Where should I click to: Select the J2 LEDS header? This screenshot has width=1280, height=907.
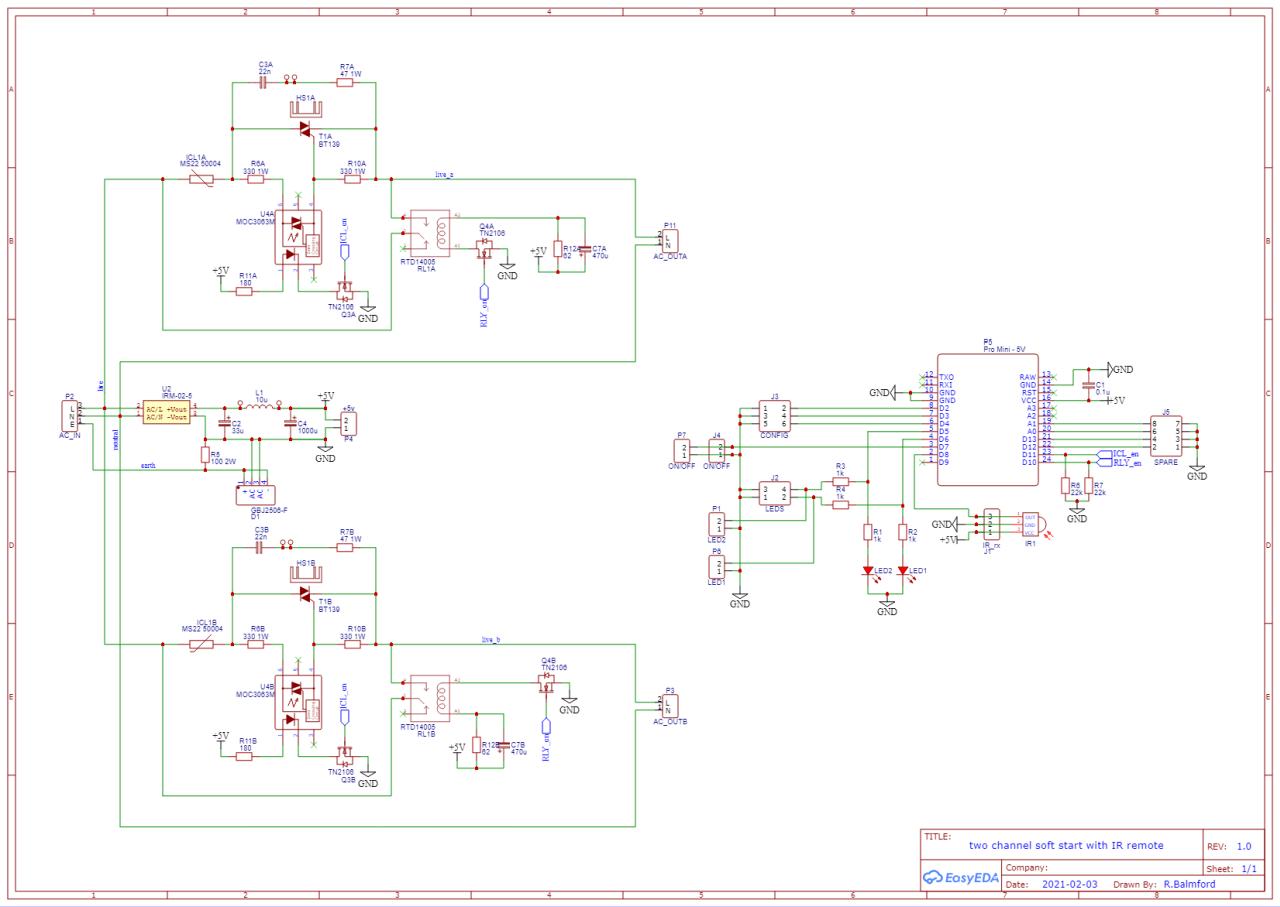(774, 492)
